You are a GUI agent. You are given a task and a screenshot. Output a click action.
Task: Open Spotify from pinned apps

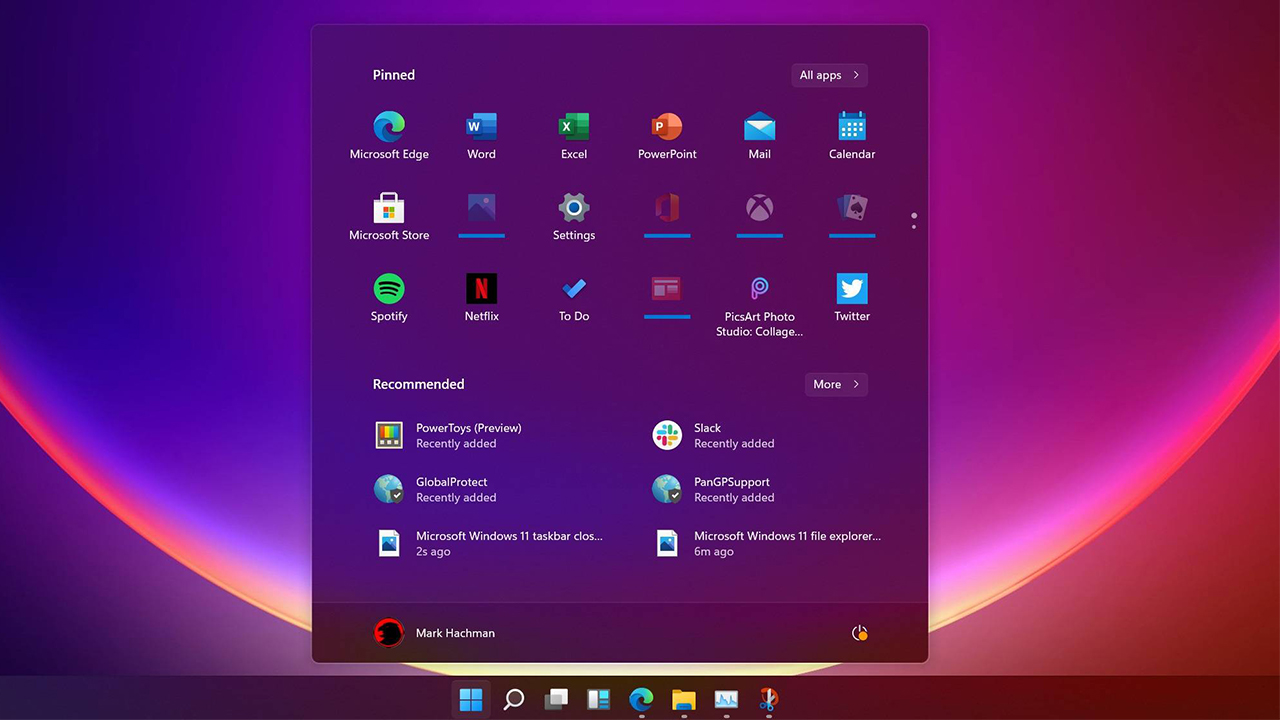(x=389, y=297)
